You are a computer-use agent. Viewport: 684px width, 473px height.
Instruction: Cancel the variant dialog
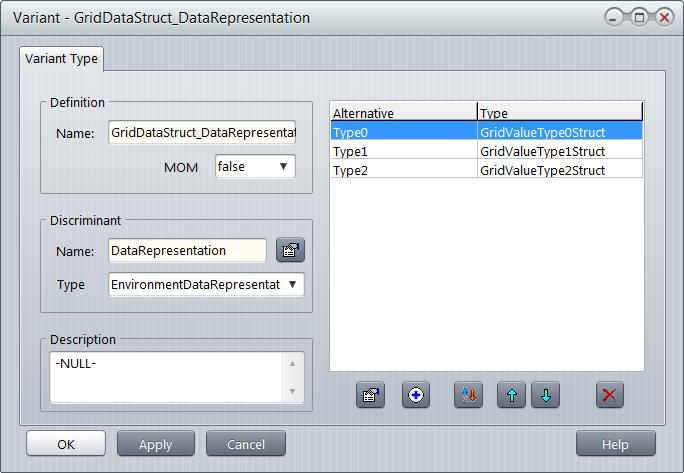coord(245,444)
